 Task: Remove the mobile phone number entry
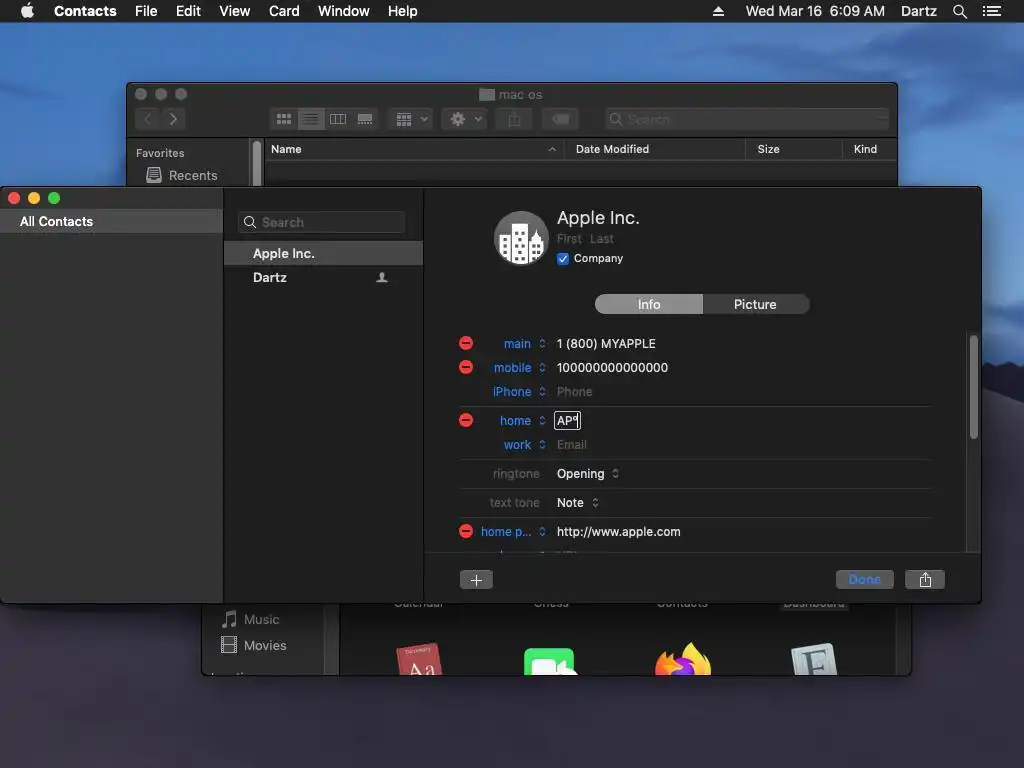point(466,367)
